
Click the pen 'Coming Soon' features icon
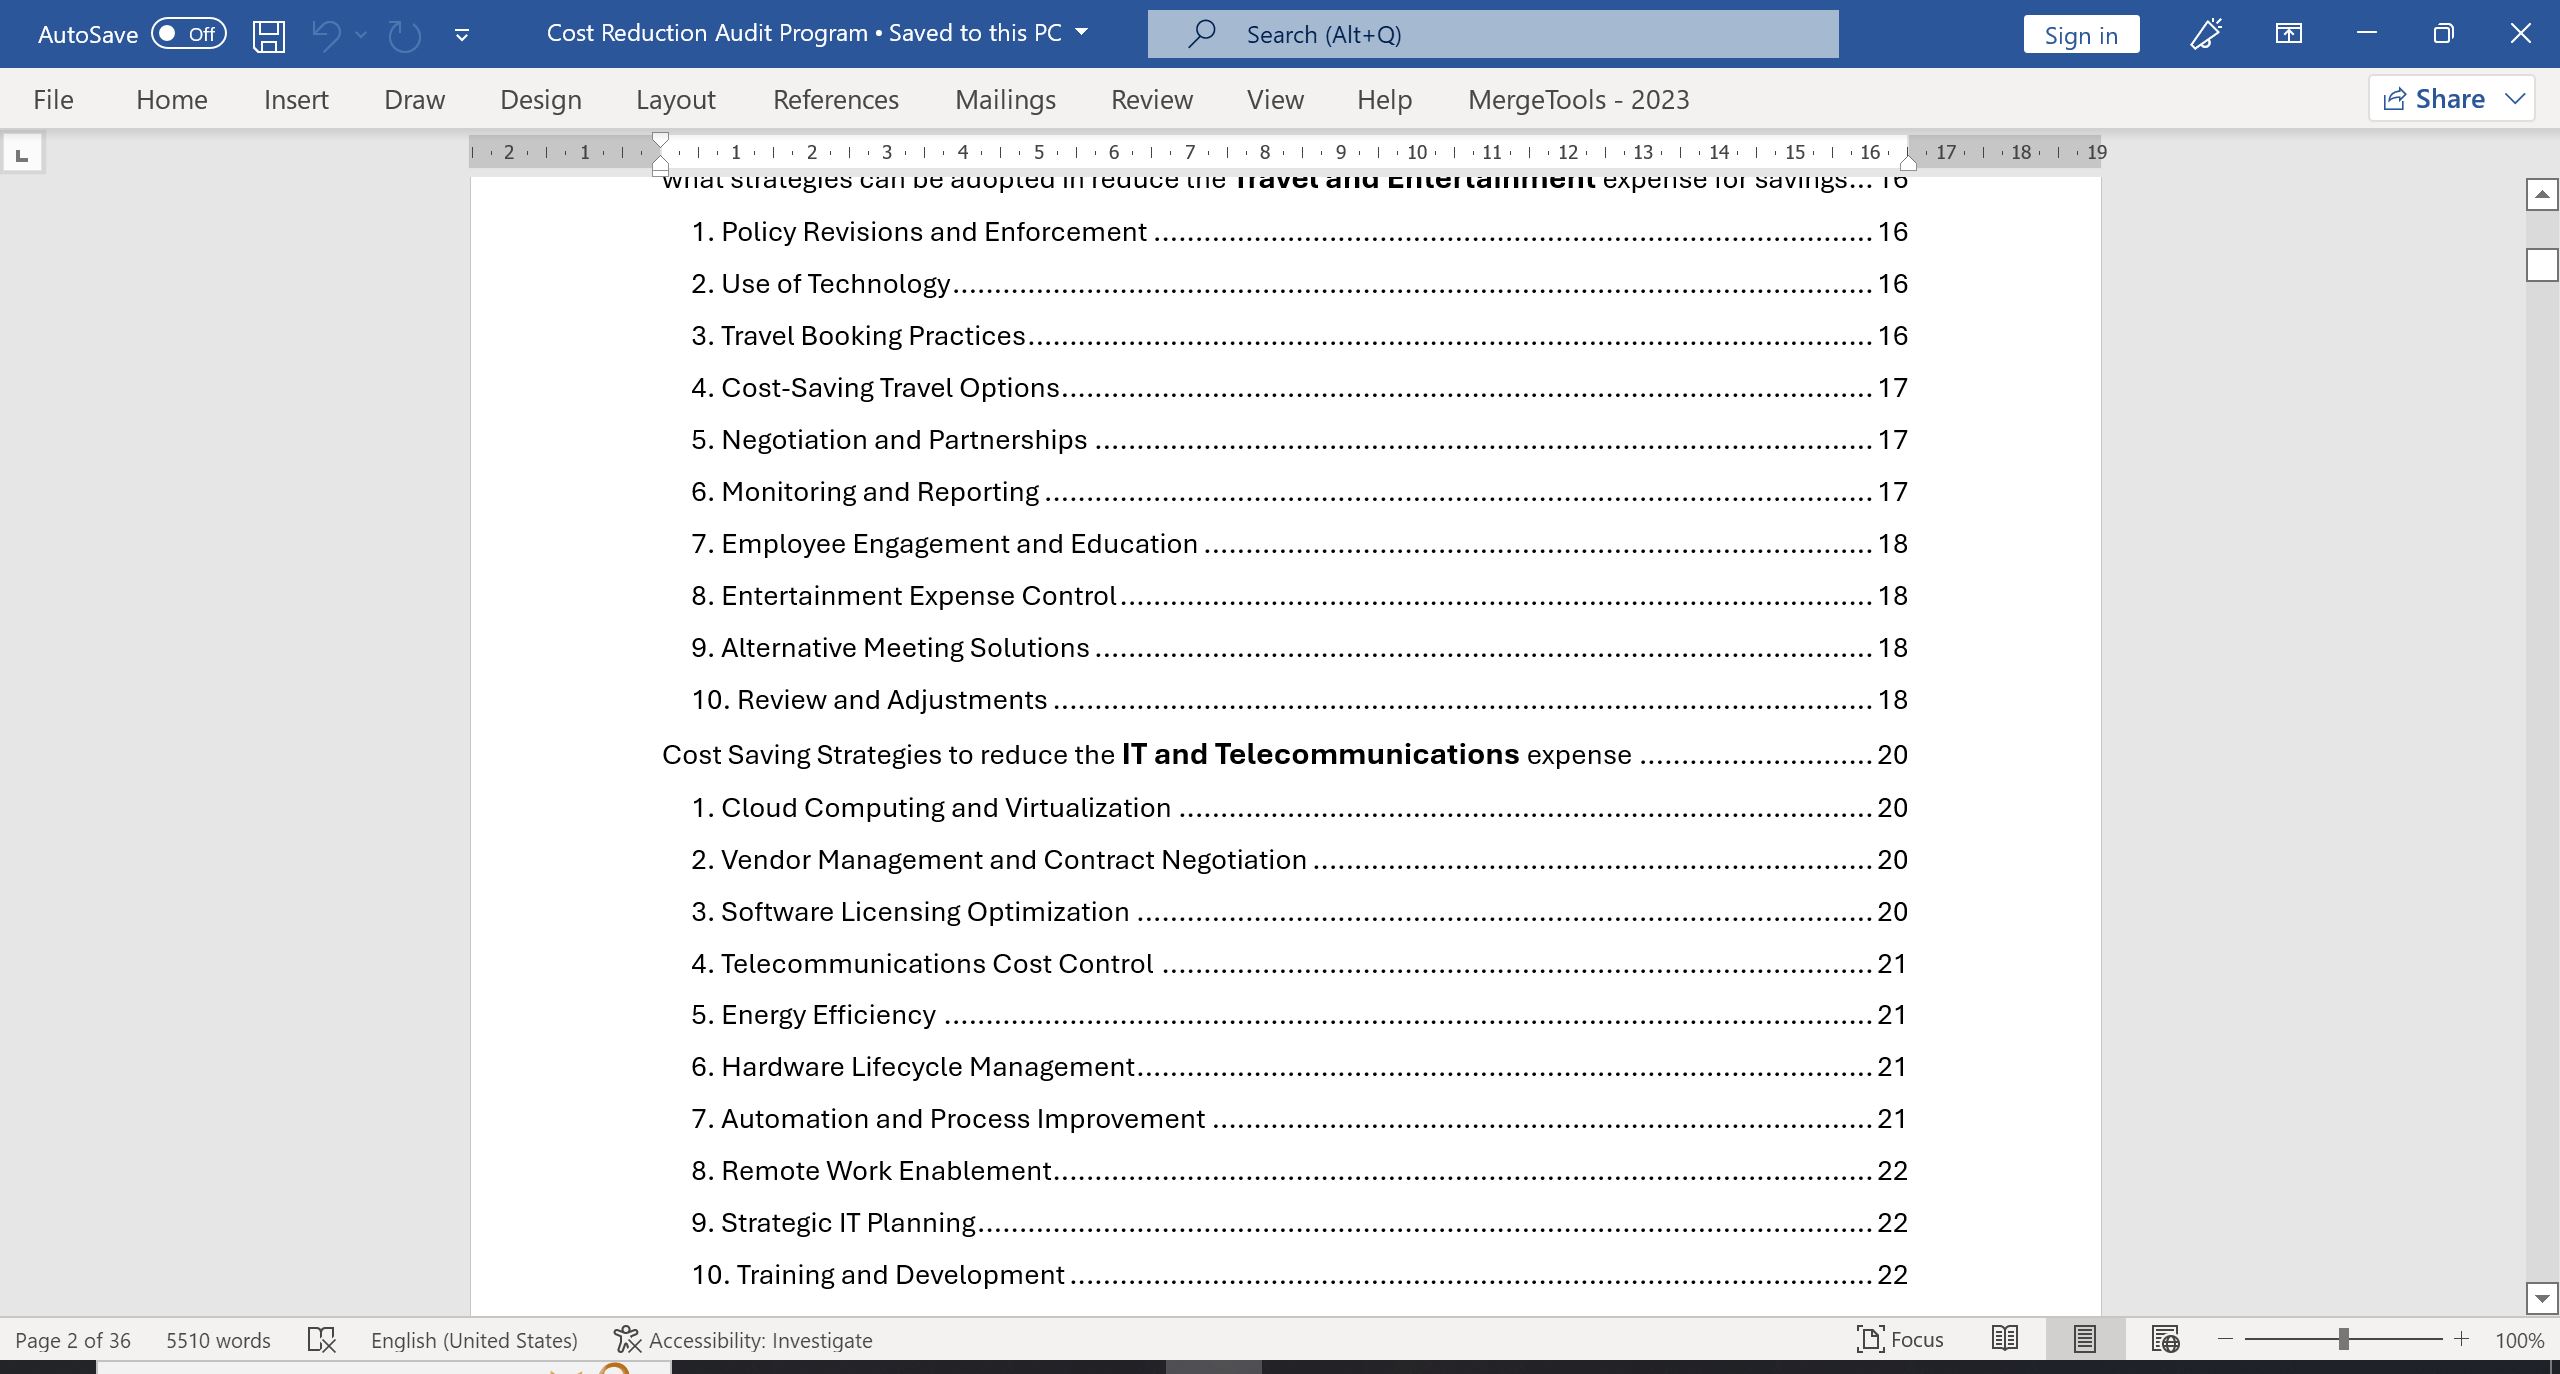coord(2206,34)
